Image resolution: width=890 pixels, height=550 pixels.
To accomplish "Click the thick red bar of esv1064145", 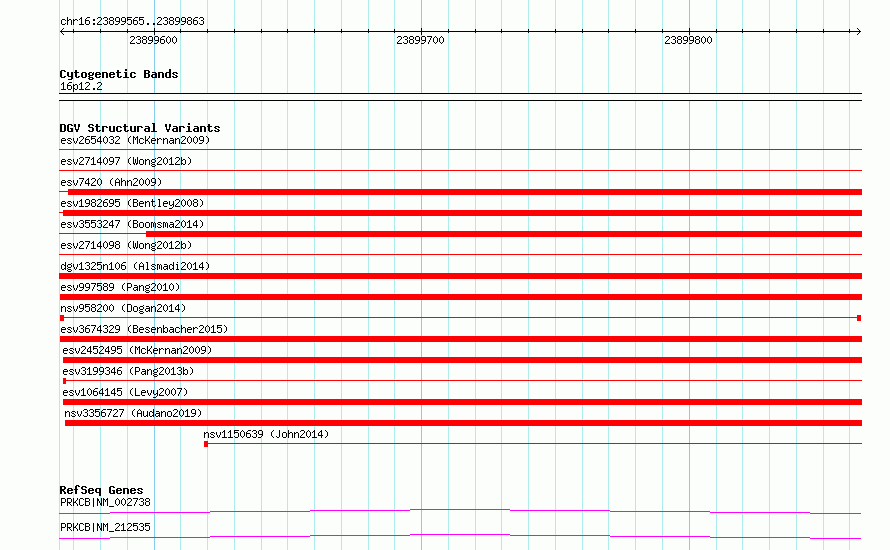I will [463, 402].
